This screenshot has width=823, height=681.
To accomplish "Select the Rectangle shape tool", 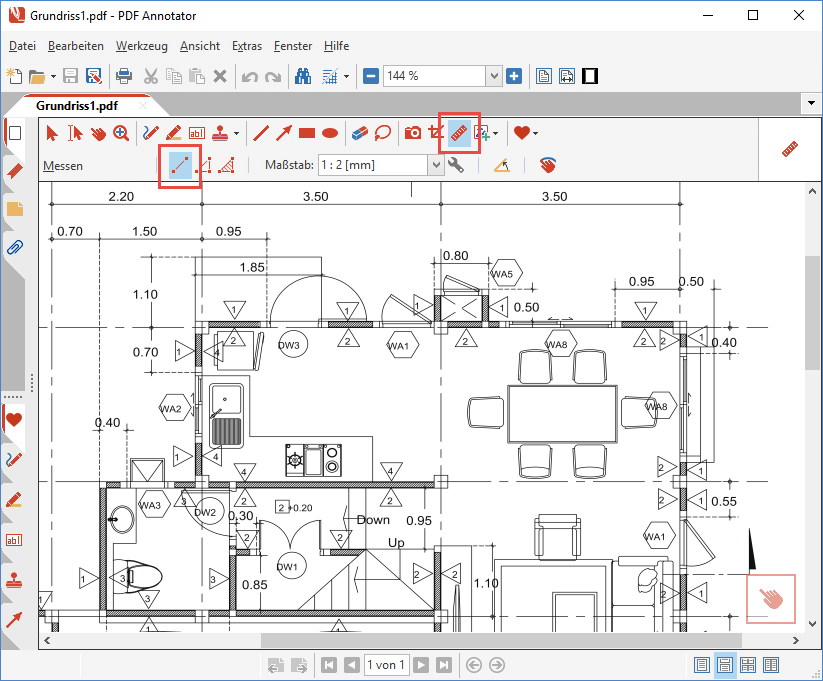I will (307, 133).
